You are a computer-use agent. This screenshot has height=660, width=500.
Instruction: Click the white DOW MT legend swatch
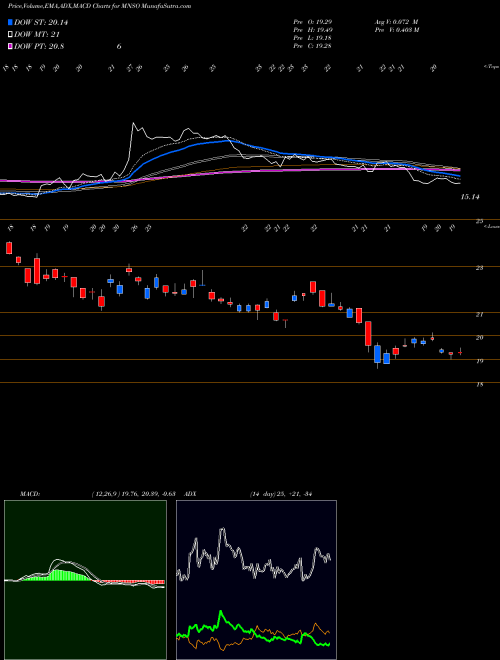[x=10, y=35]
